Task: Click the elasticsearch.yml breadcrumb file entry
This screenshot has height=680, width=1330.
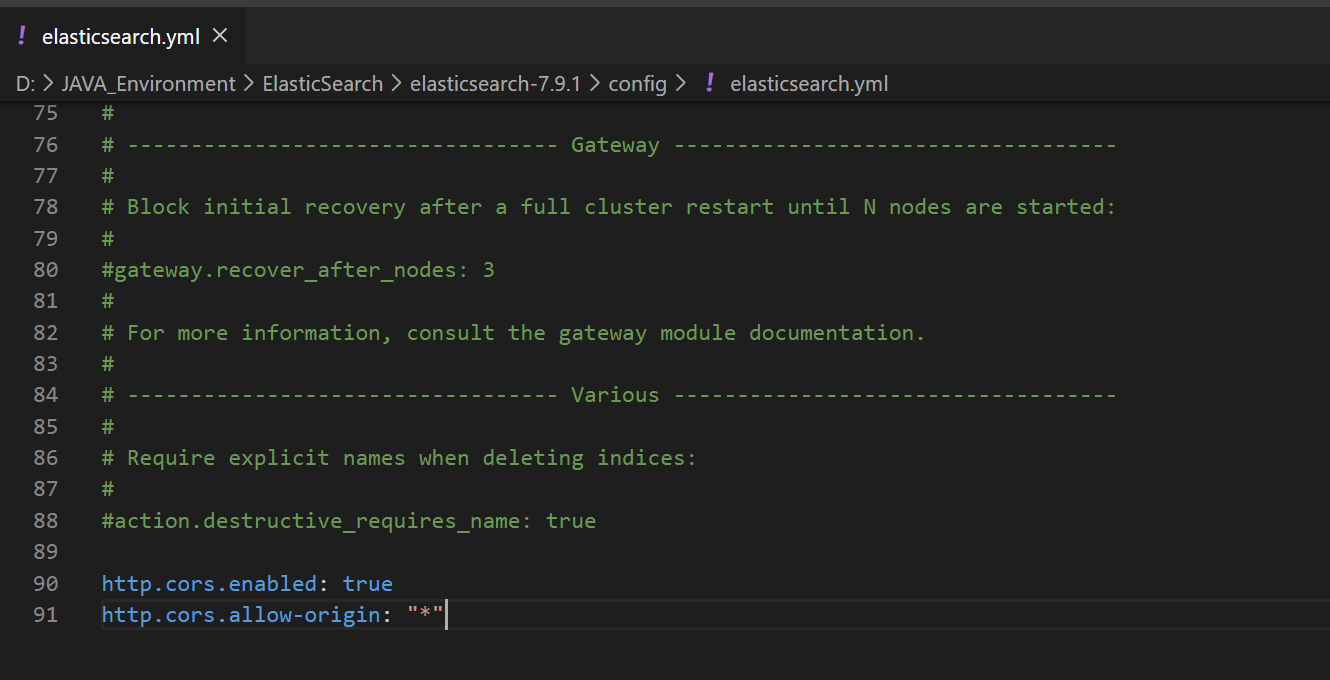Action: [809, 84]
